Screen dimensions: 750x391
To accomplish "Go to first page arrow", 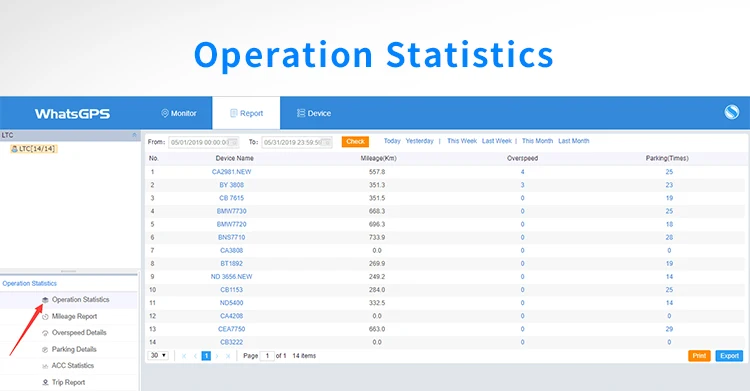I will [x=184, y=356].
